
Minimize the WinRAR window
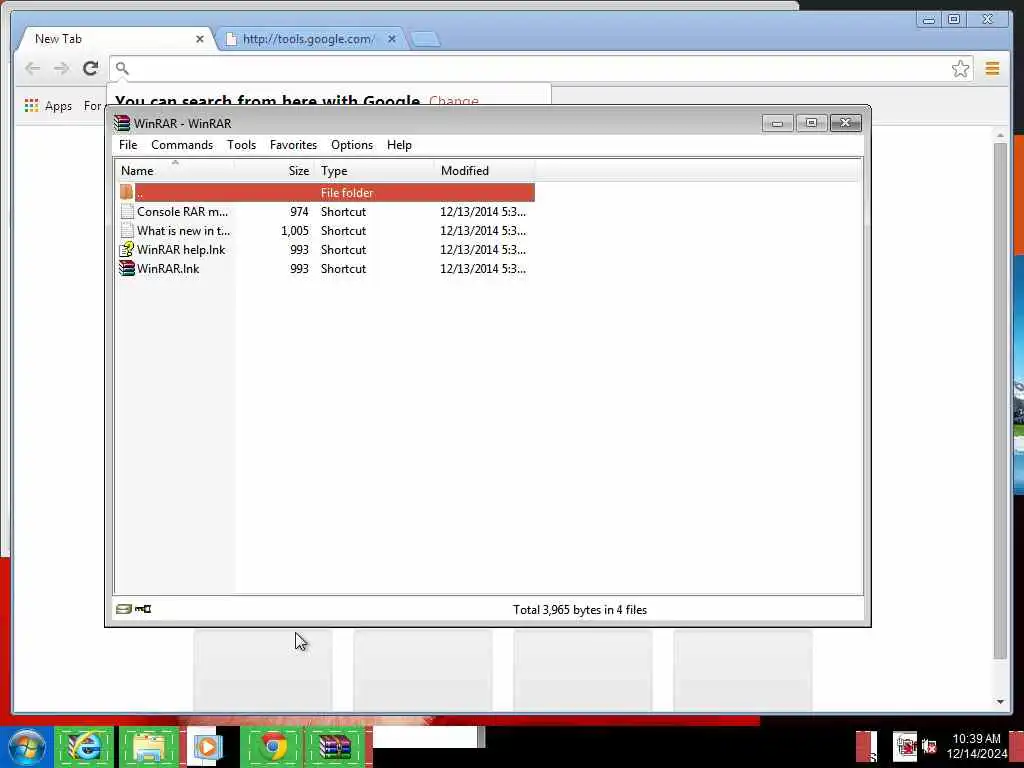tap(777, 123)
